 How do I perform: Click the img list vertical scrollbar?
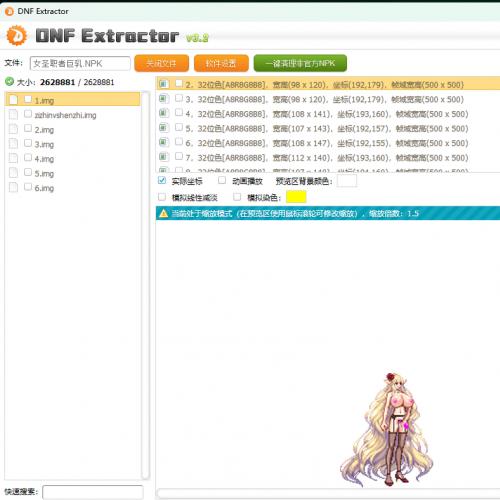coord(145,285)
